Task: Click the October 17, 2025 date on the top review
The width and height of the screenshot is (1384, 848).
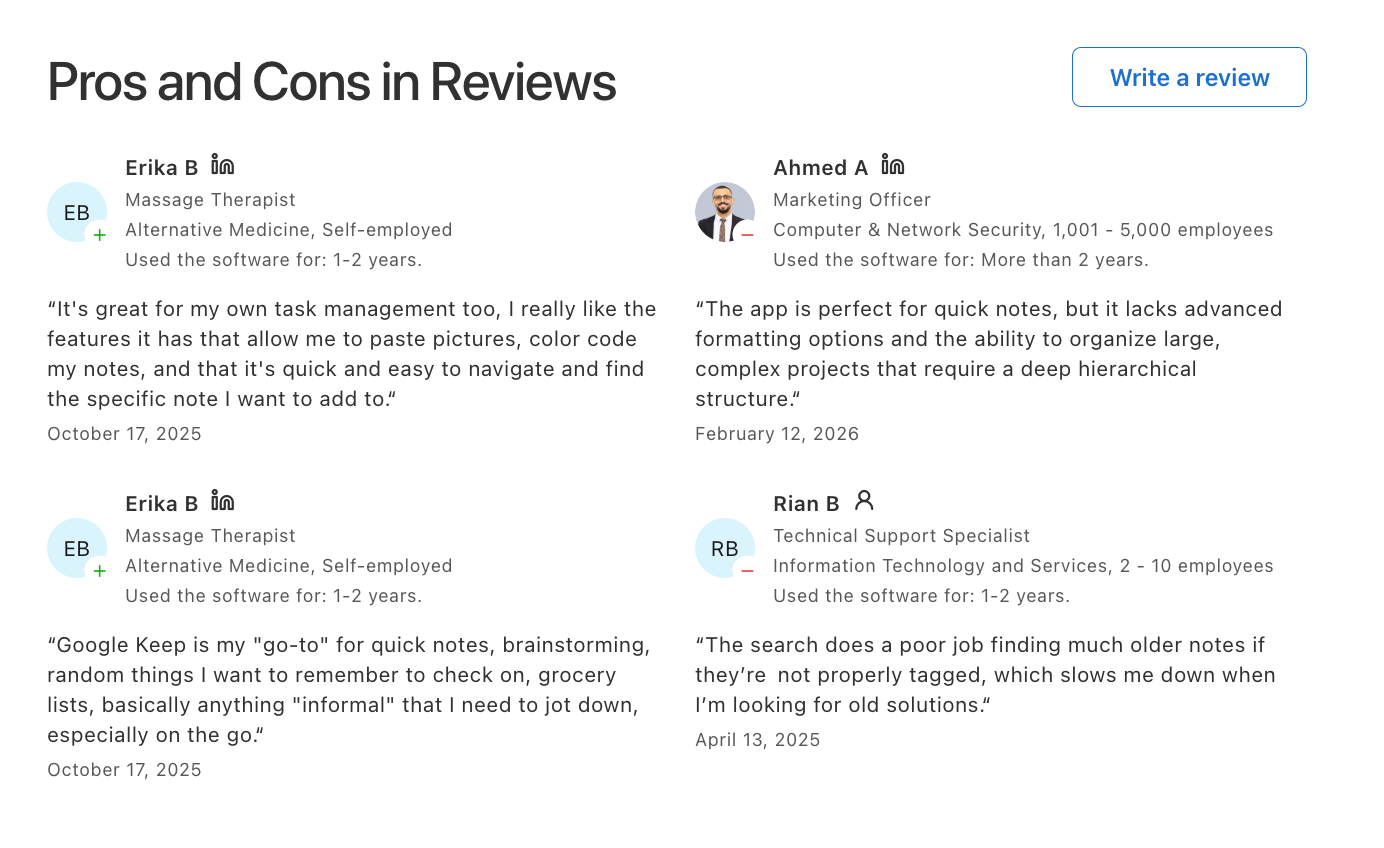Action: point(124,433)
